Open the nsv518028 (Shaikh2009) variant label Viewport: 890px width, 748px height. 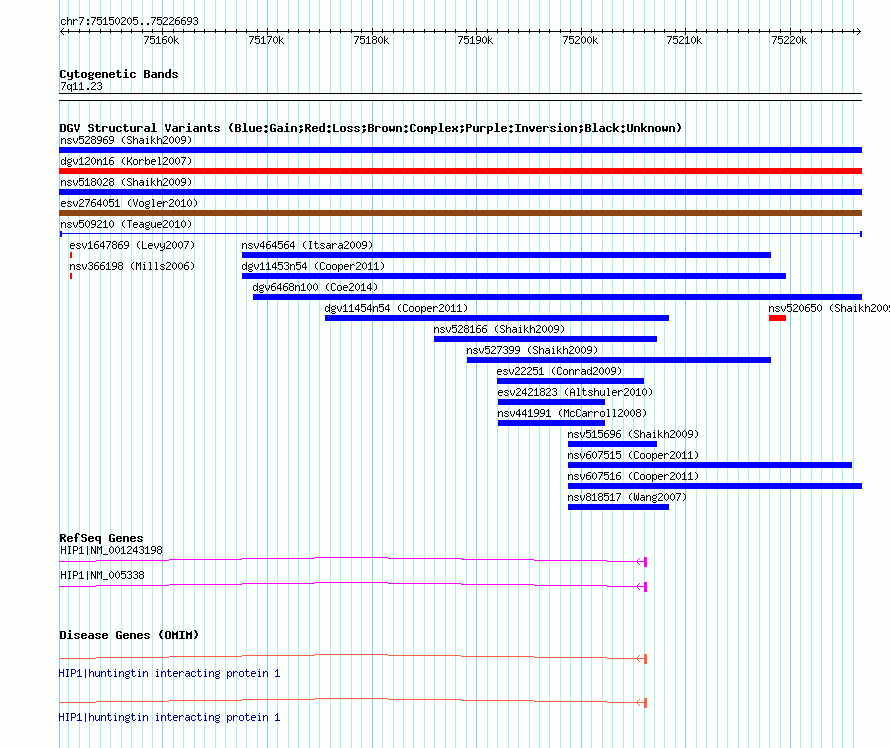[x=126, y=182]
